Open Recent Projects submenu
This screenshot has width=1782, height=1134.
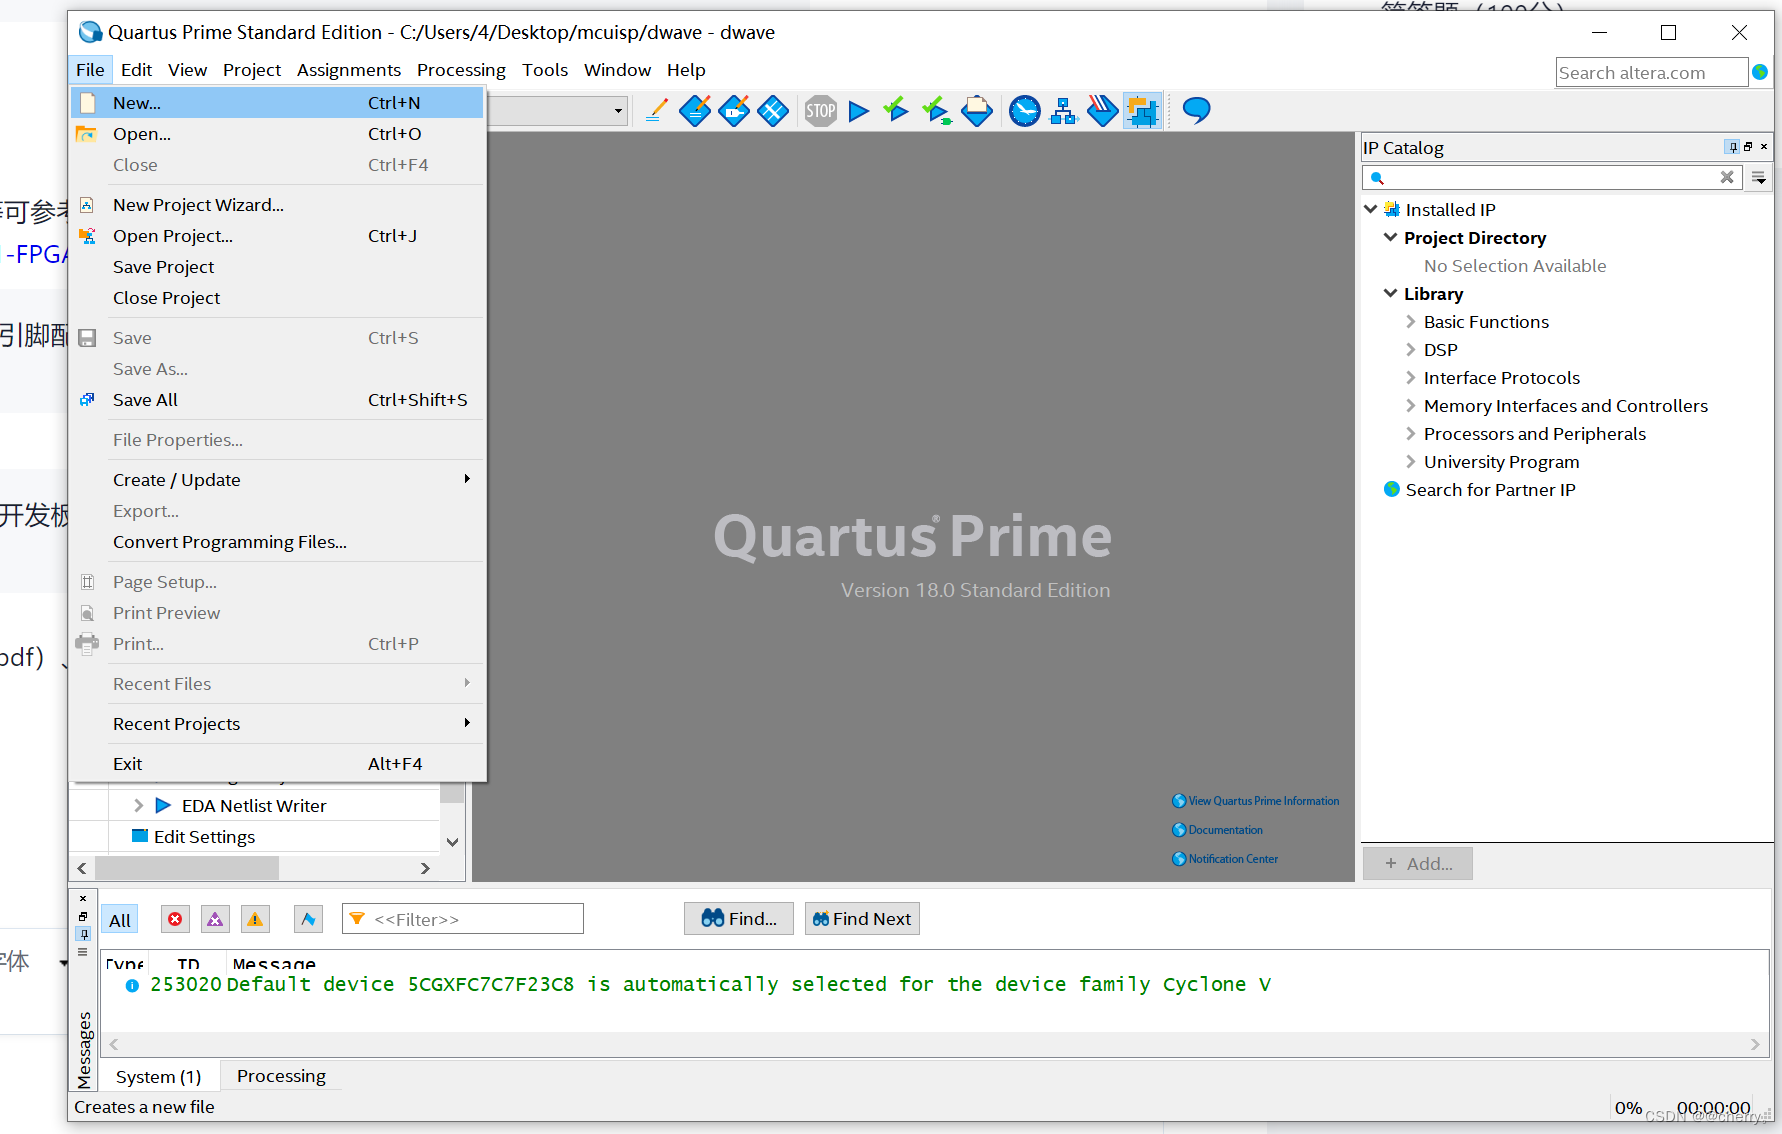277,723
